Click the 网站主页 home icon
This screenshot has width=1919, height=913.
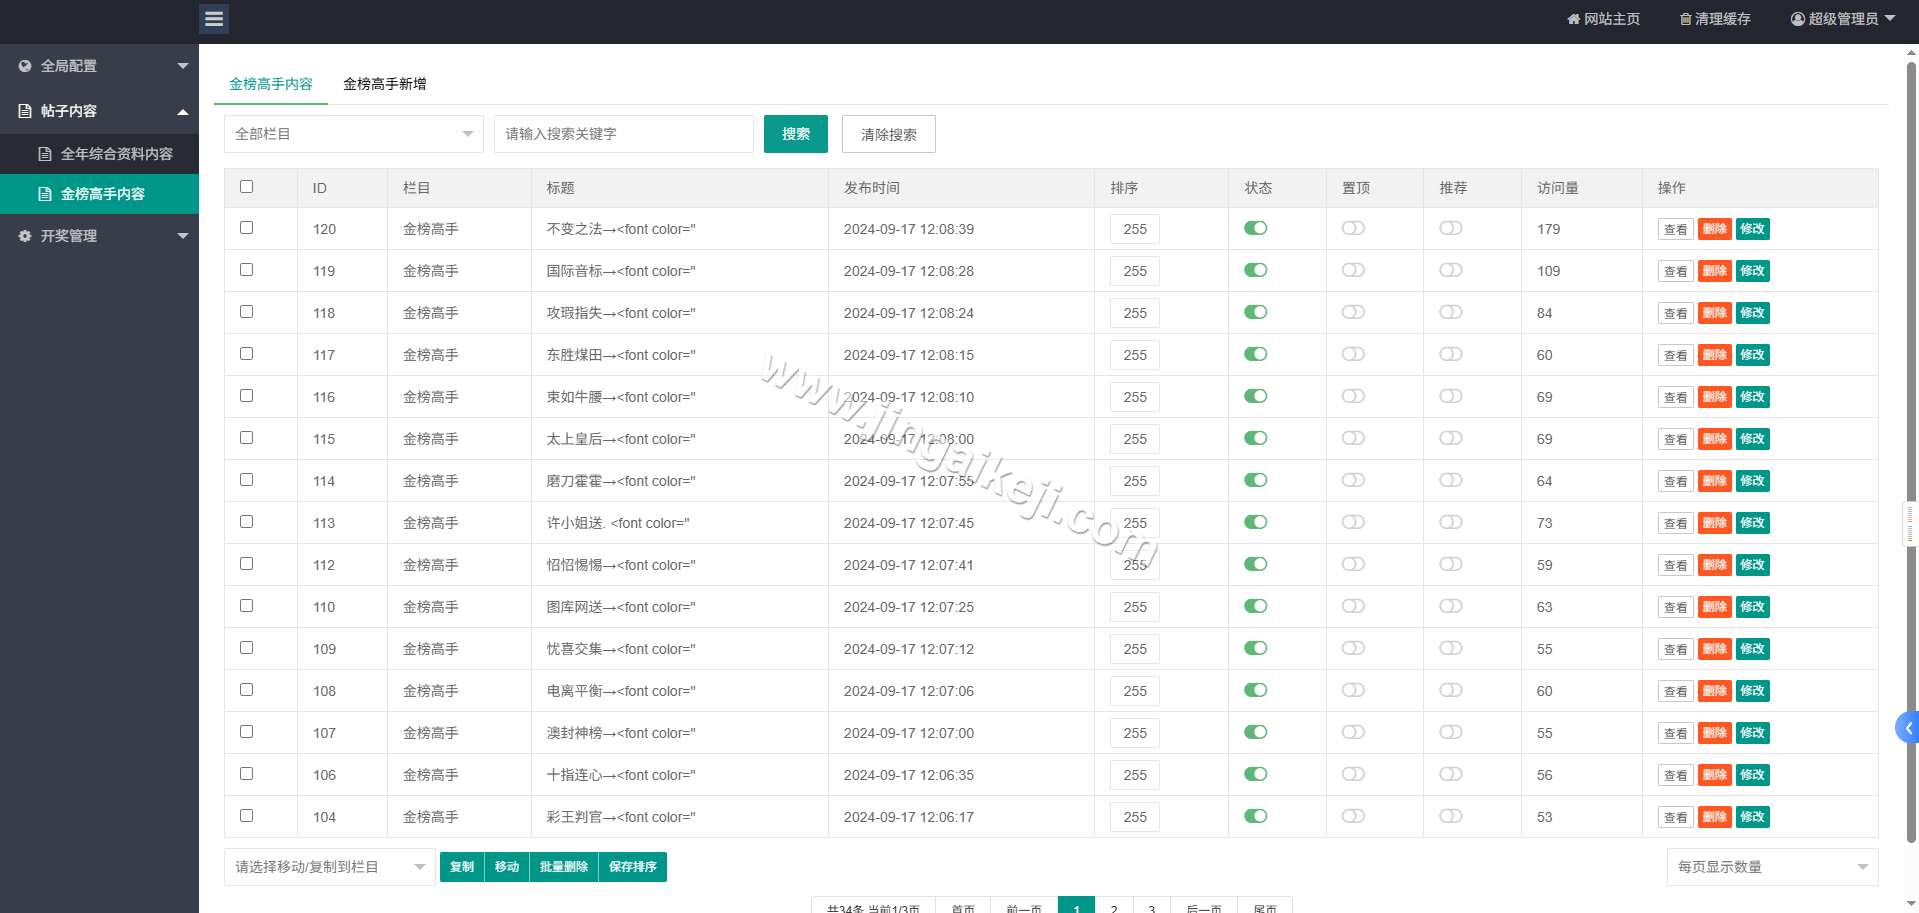1572,18
